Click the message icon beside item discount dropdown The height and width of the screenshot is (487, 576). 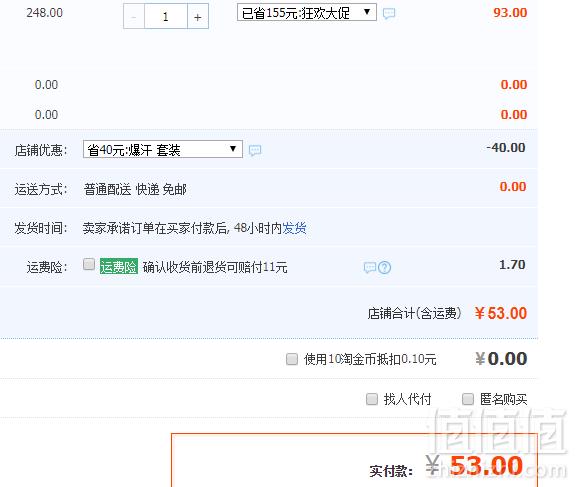point(389,14)
